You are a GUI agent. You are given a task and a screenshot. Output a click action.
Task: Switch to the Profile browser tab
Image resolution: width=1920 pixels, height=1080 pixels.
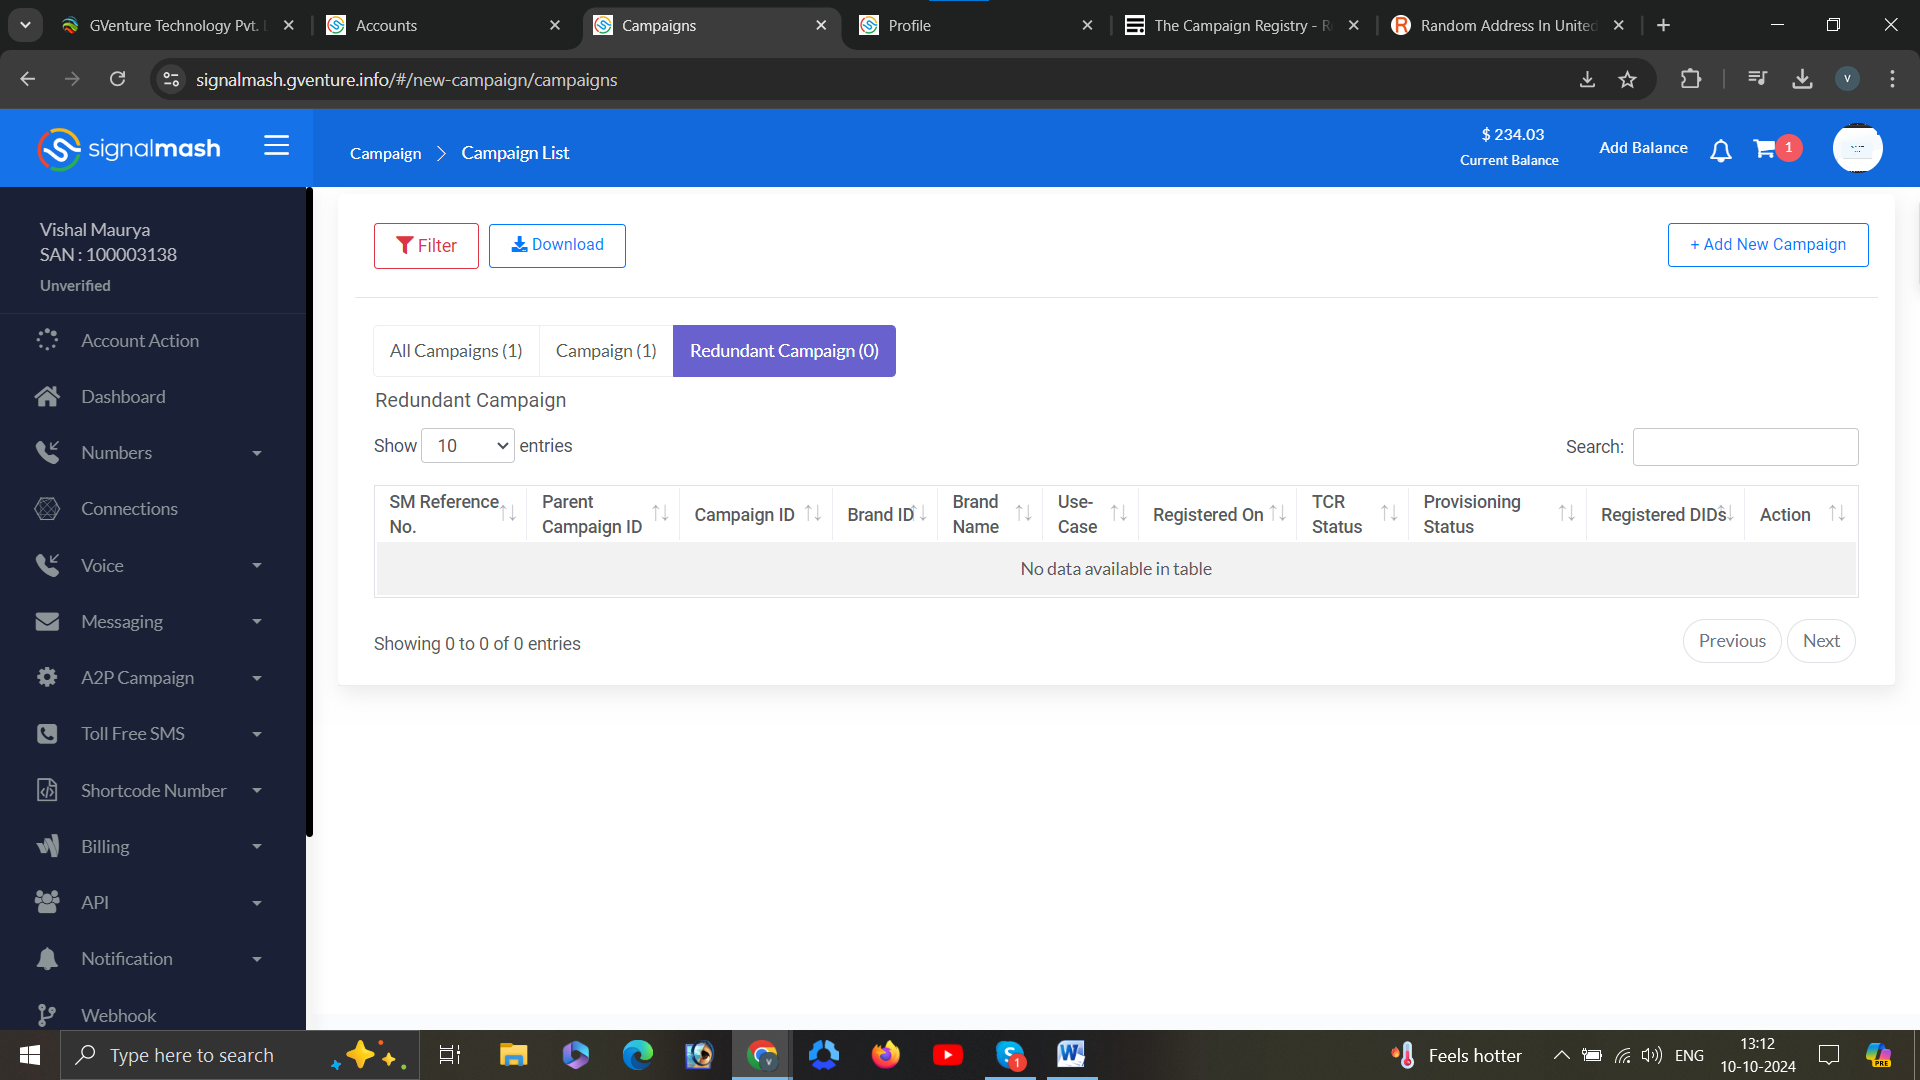pyautogui.click(x=976, y=25)
